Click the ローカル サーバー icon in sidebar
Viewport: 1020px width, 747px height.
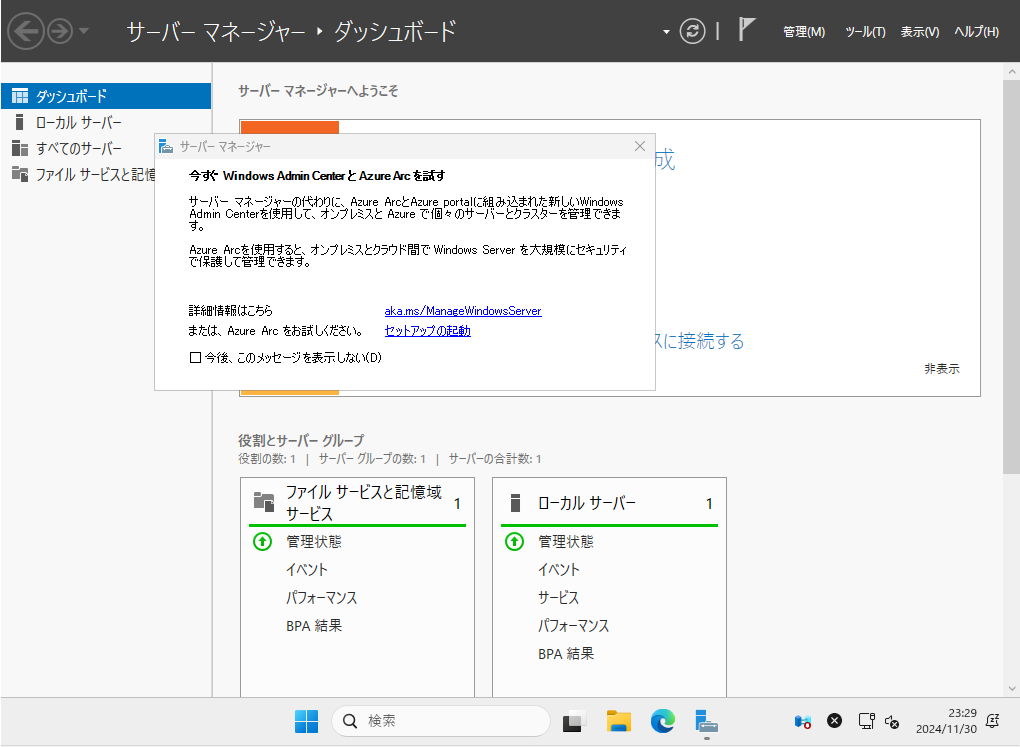tap(20, 122)
